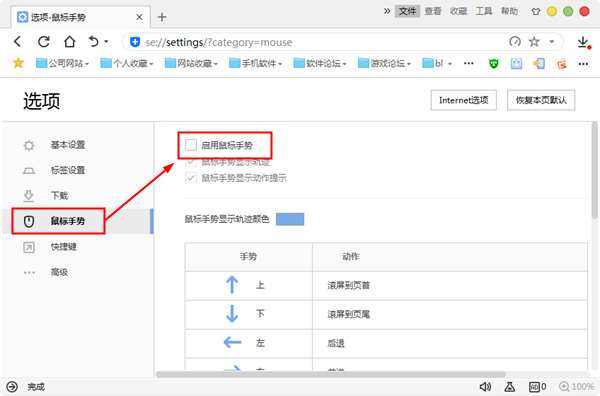Open the 游戏论坛 bookmark folder
Screen dimensions: 600x396
385,63
